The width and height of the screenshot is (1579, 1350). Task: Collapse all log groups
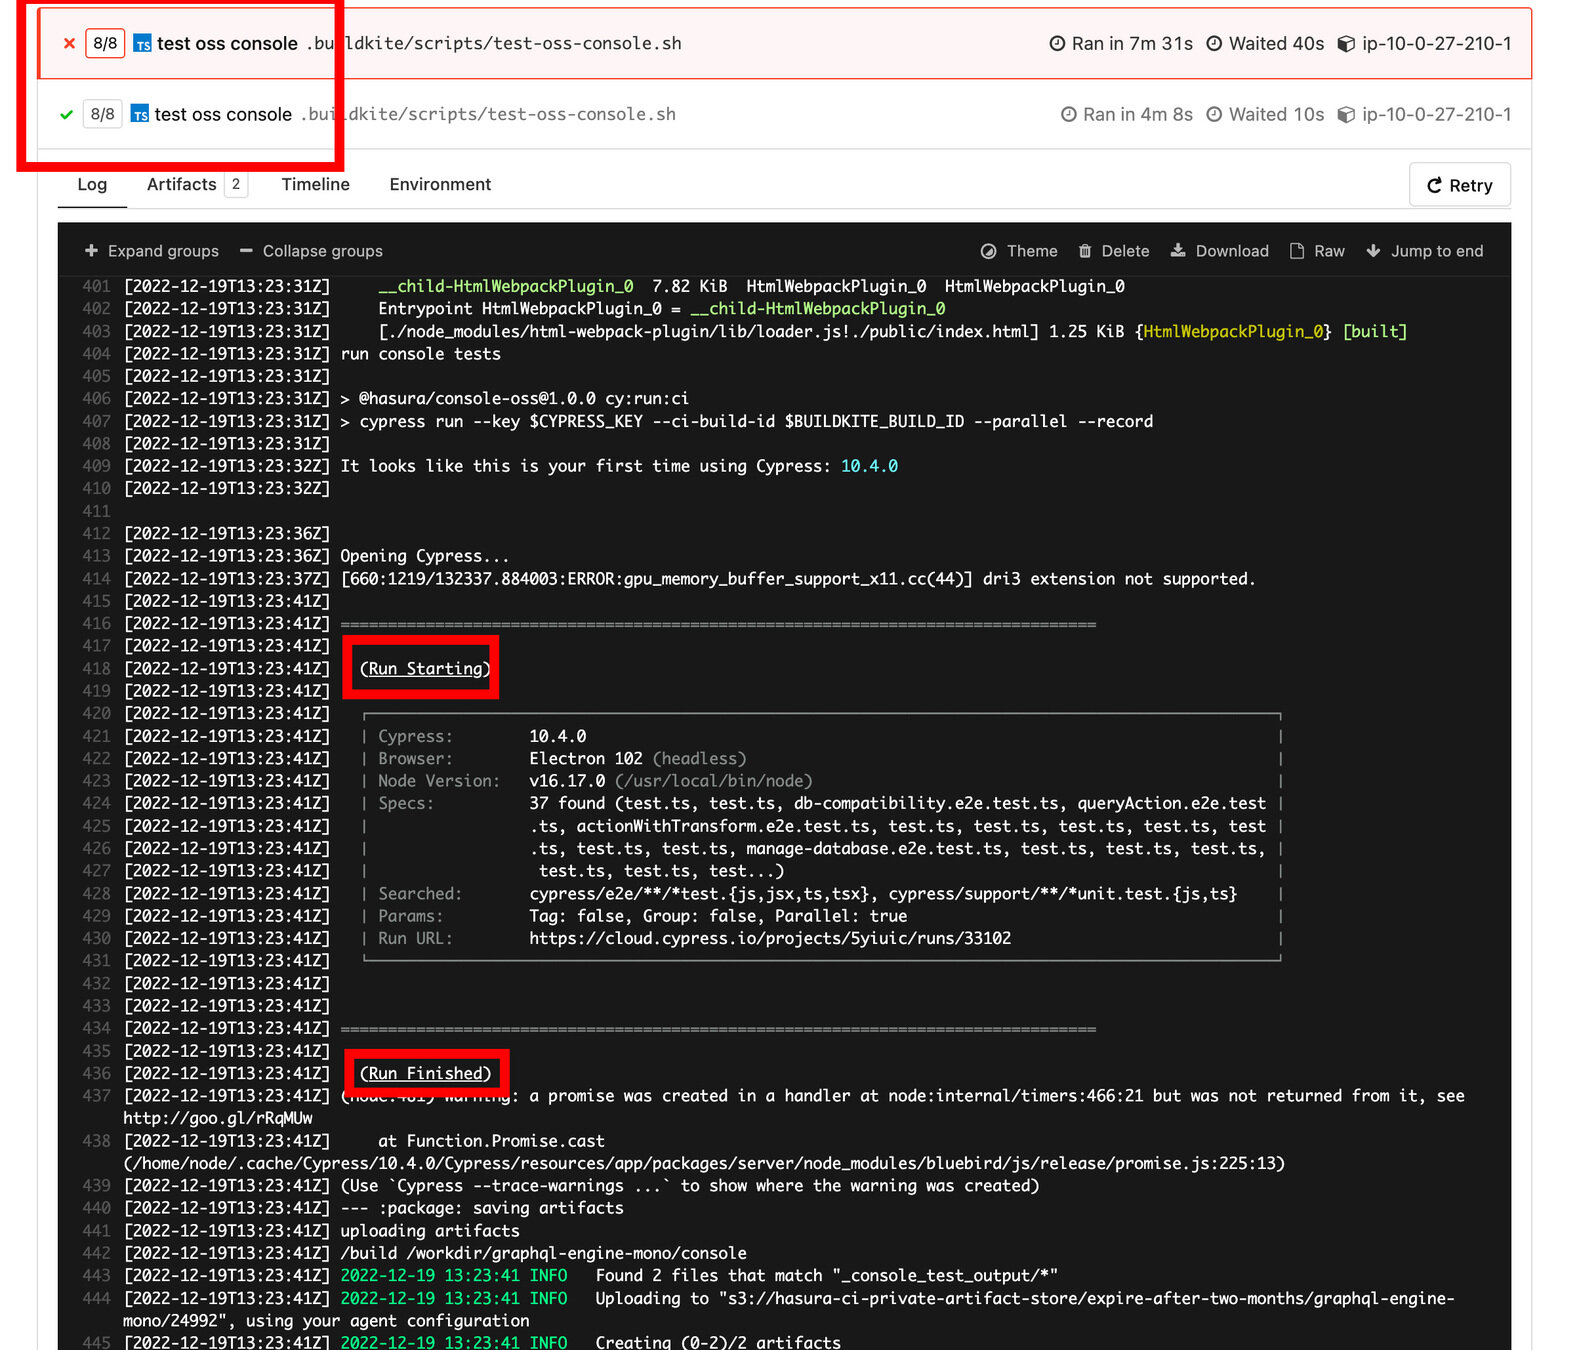(311, 251)
